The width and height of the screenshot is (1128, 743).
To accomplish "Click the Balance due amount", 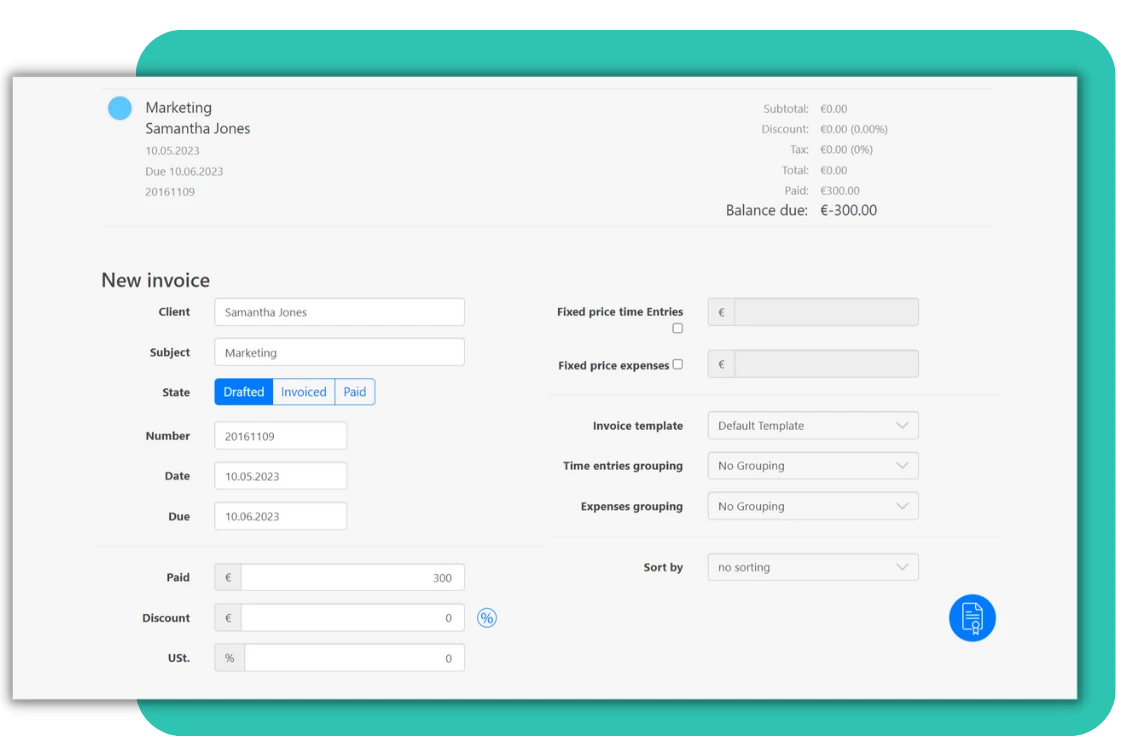I will [x=849, y=210].
